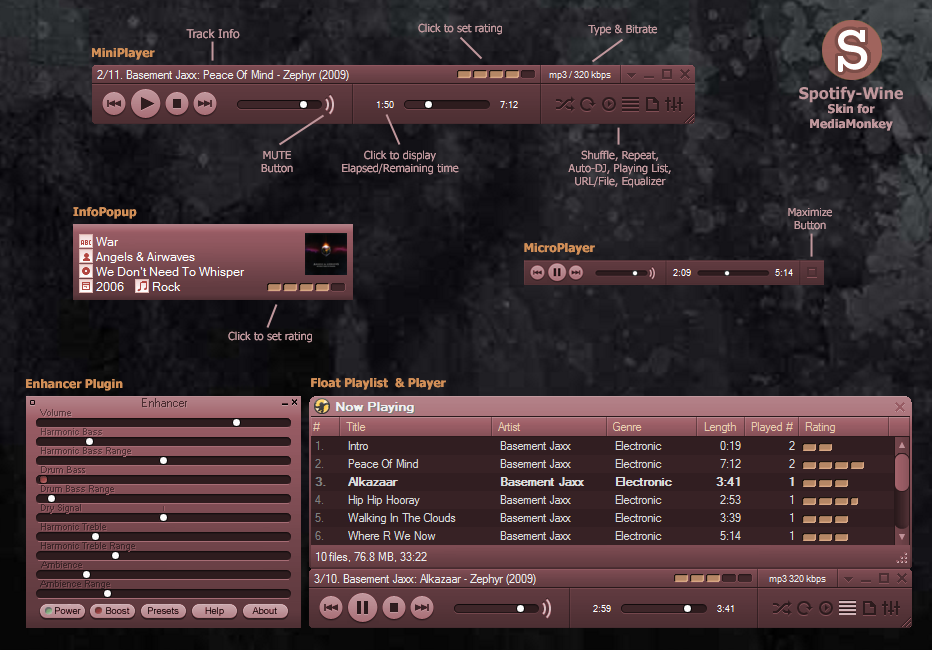Select Walking In The Clouds track
932x650 pixels.
click(602, 518)
